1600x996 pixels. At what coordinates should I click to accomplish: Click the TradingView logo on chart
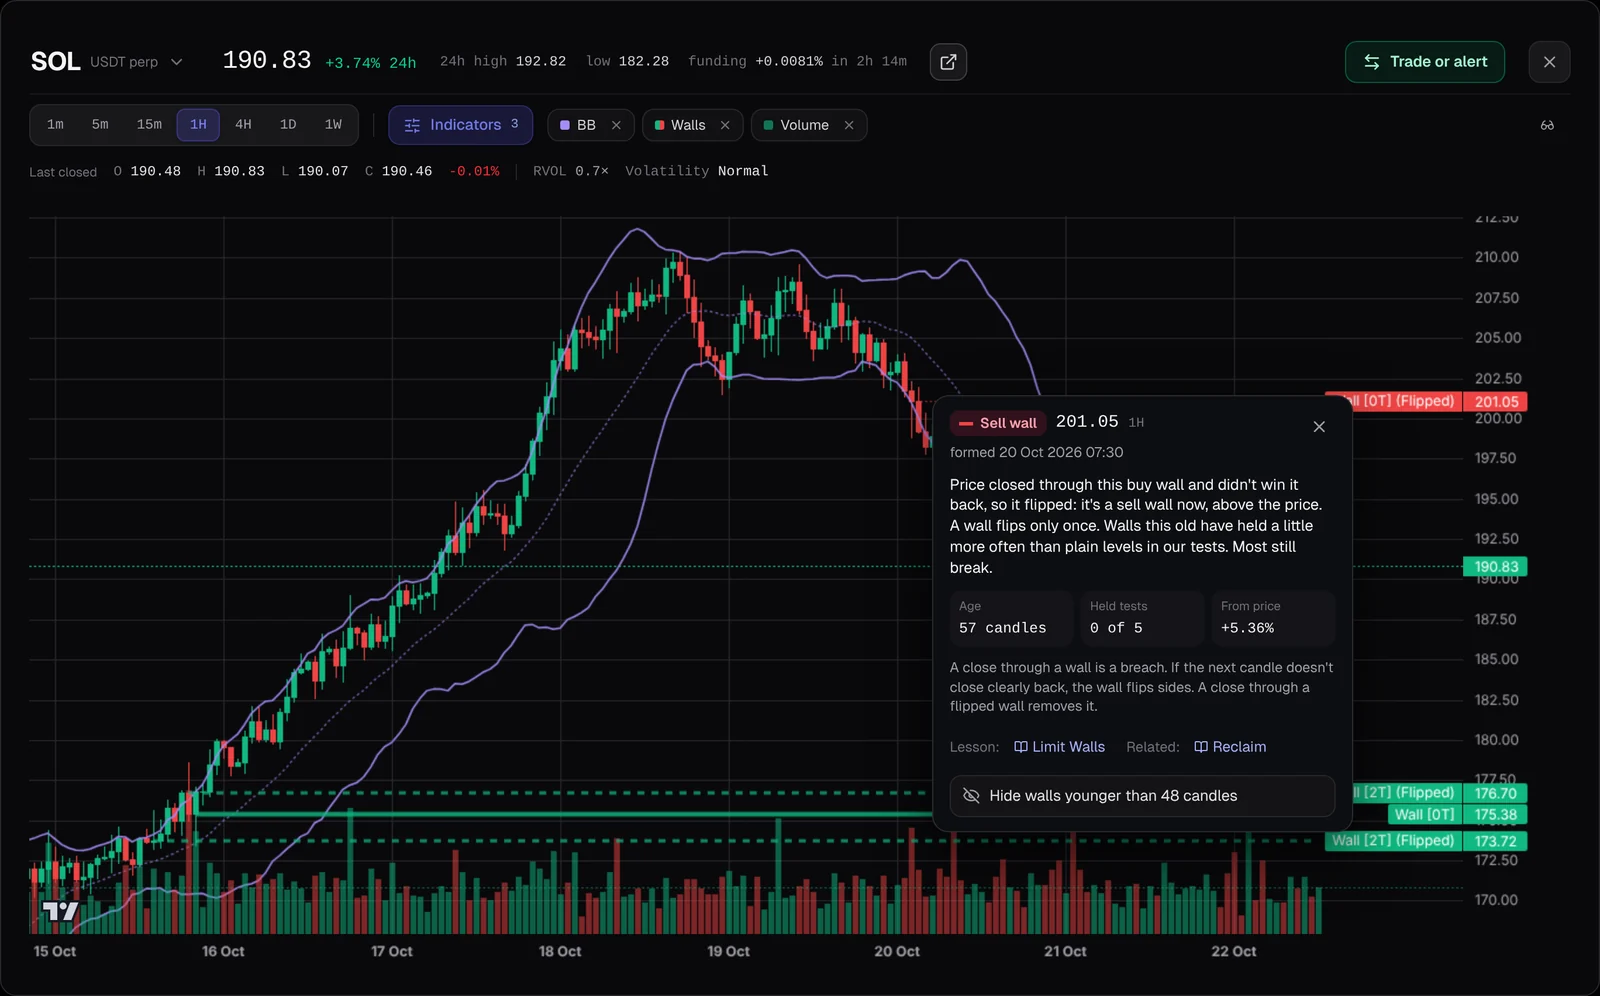point(60,911)
